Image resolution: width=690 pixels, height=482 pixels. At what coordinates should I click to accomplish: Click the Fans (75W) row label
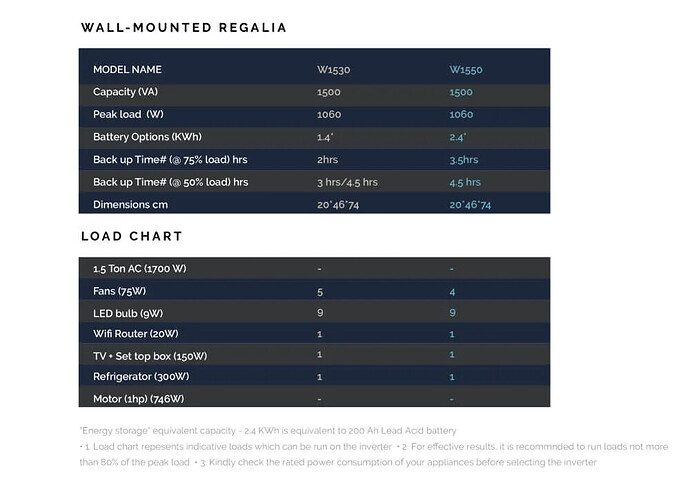[119, 291]
